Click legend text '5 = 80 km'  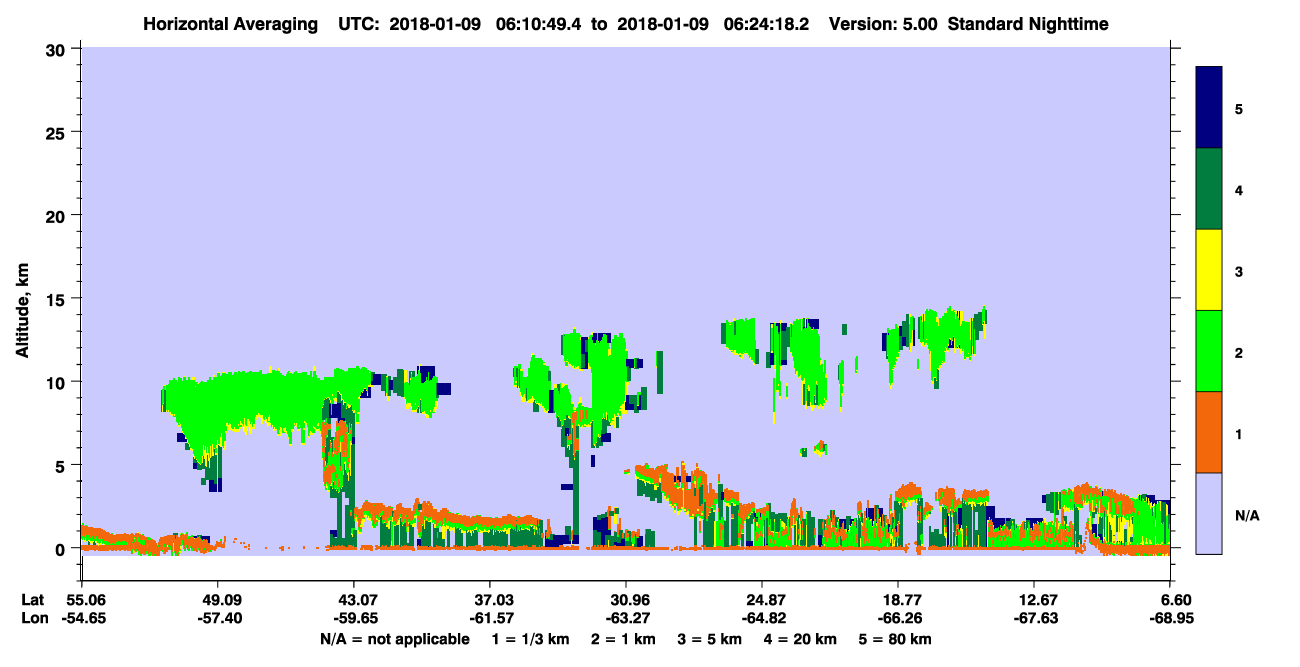click(x=895, y=639)
